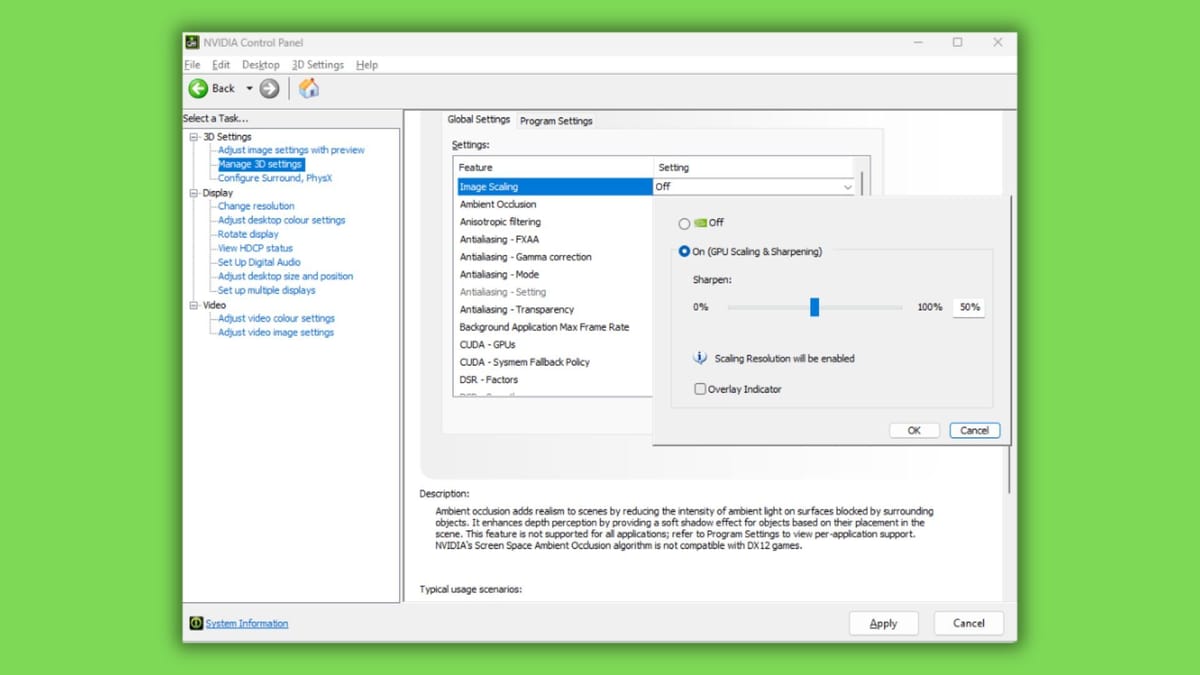This screenshot has height=675, width=1200.
Task: Click the Back navigation arrow icon
Action: tap(199, 88)
